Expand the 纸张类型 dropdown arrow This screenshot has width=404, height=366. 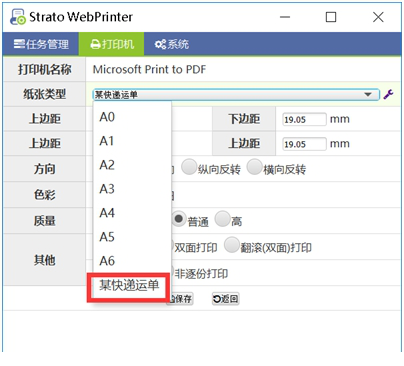368,95
